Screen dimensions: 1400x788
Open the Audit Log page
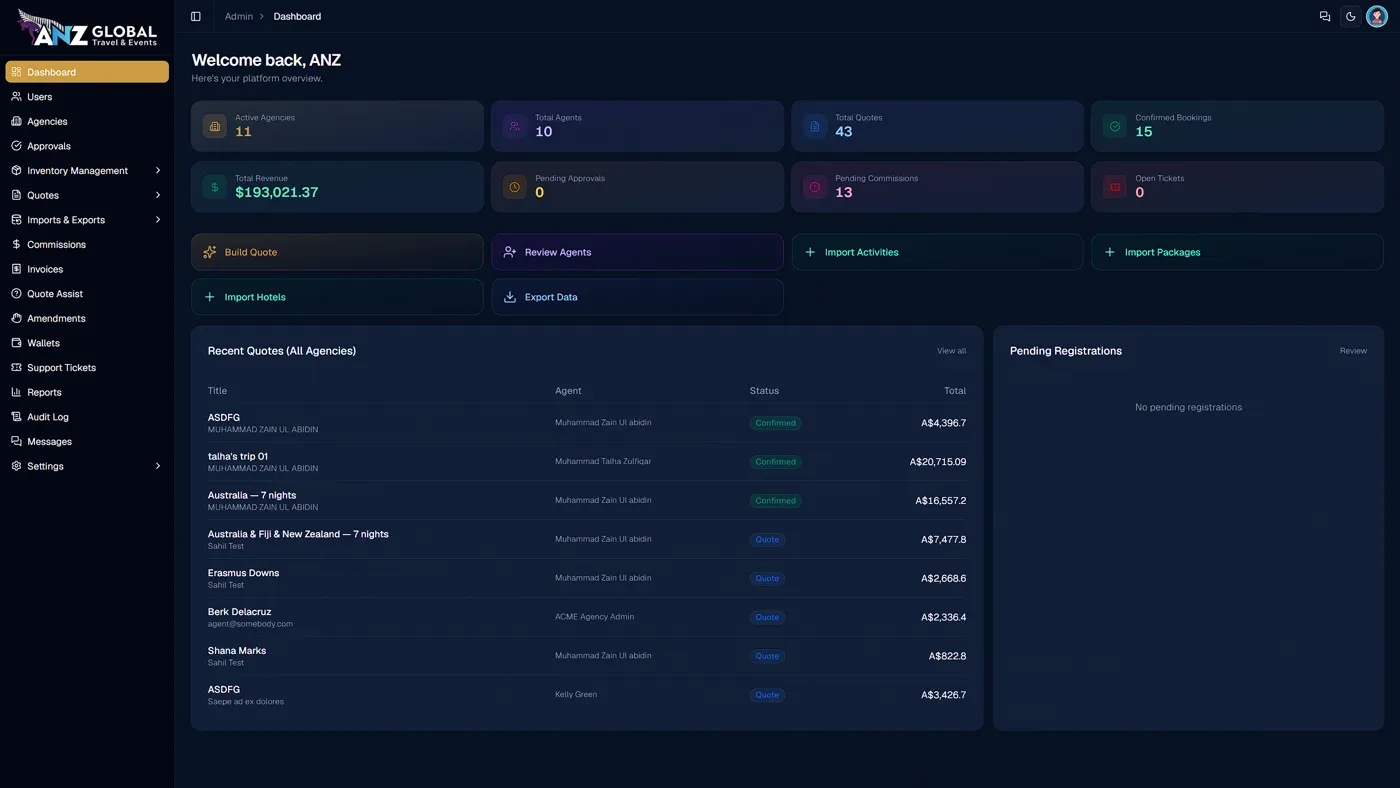click(87, 417)
